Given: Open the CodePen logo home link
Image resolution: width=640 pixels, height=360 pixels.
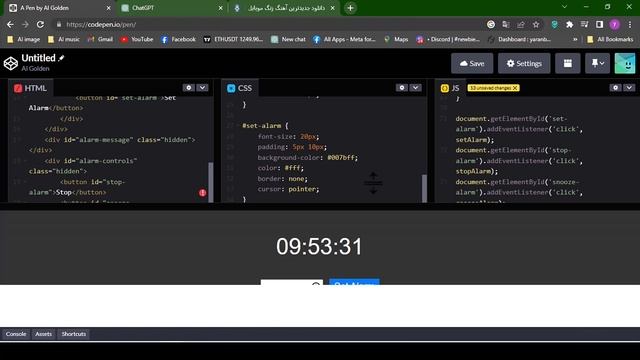Looking at the screenshot, I should 11,63.
